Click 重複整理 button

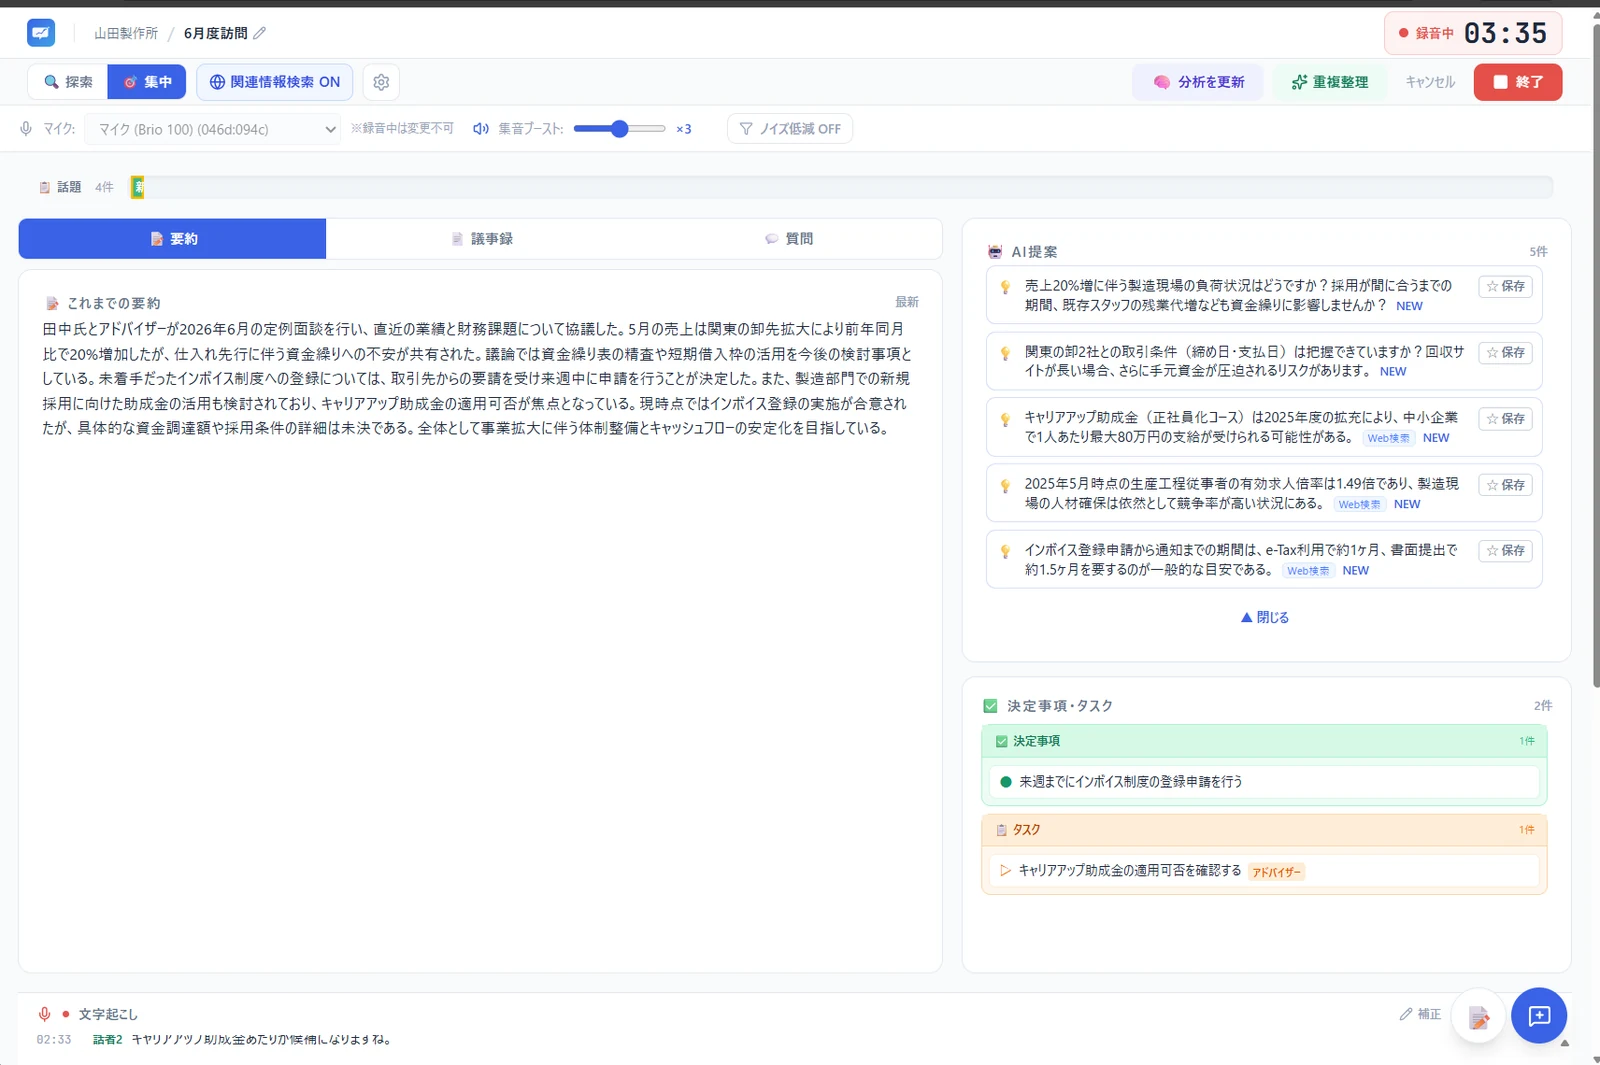[1329, 82]
